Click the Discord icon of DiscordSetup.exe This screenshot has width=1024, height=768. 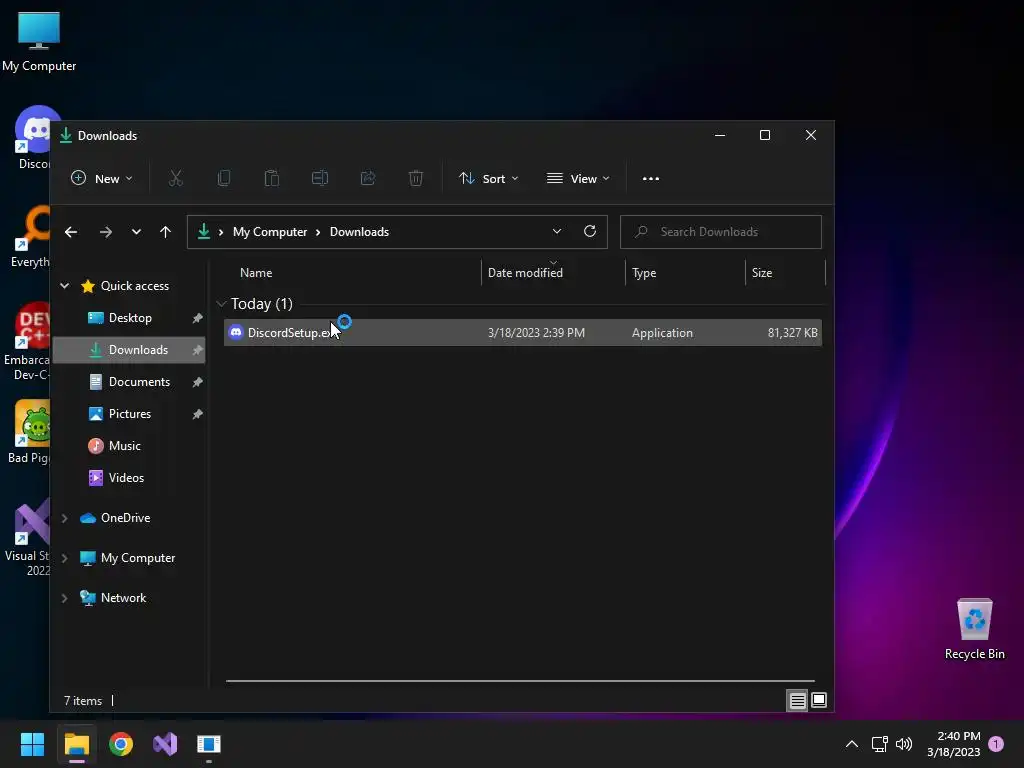click(x=236, y=332)
